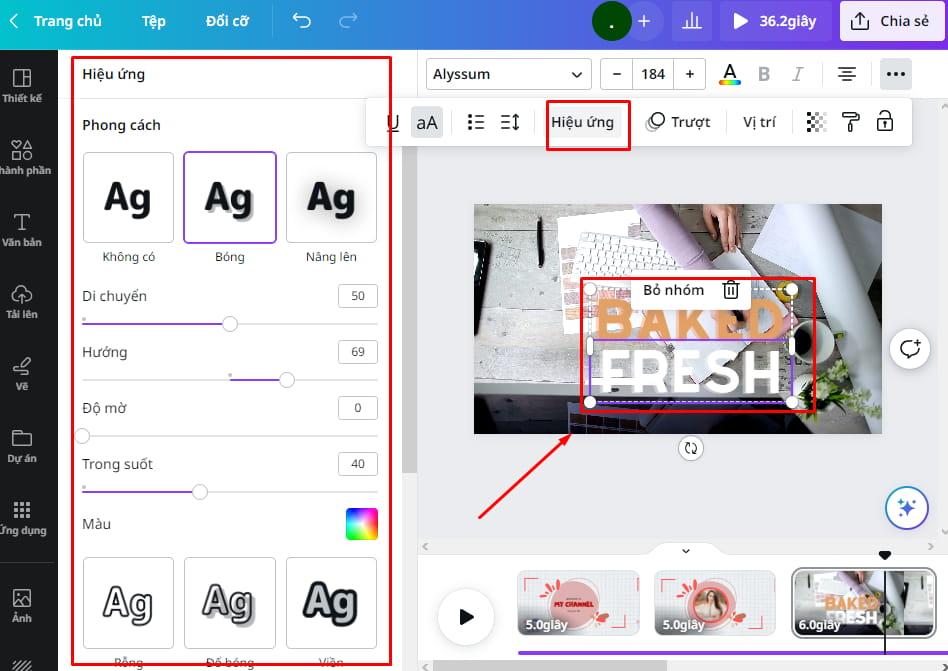Image resolution: width=948 pixels, height=671 pixels.
Task: Toggle bold formatting for the text
Action: [764, 73]
